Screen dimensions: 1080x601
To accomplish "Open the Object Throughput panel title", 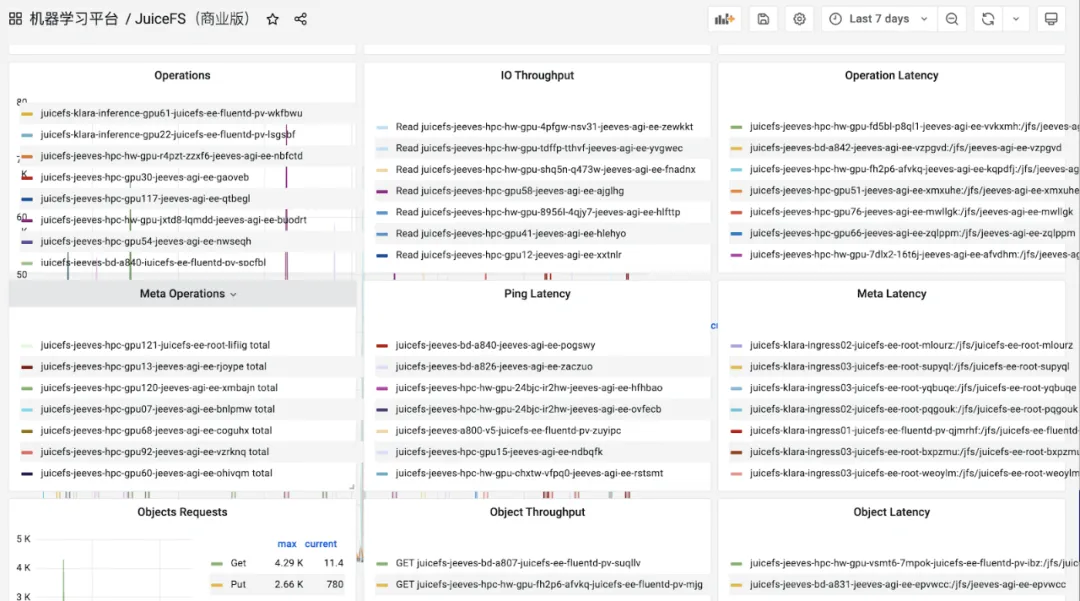I will [x=537, y=512].
